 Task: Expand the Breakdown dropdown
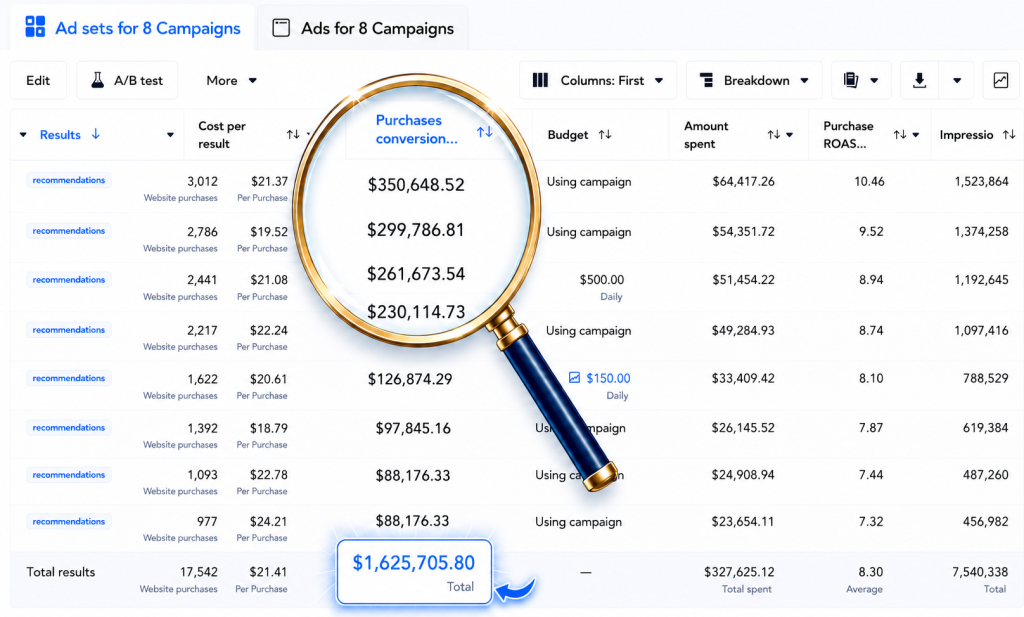pos(754,80)
